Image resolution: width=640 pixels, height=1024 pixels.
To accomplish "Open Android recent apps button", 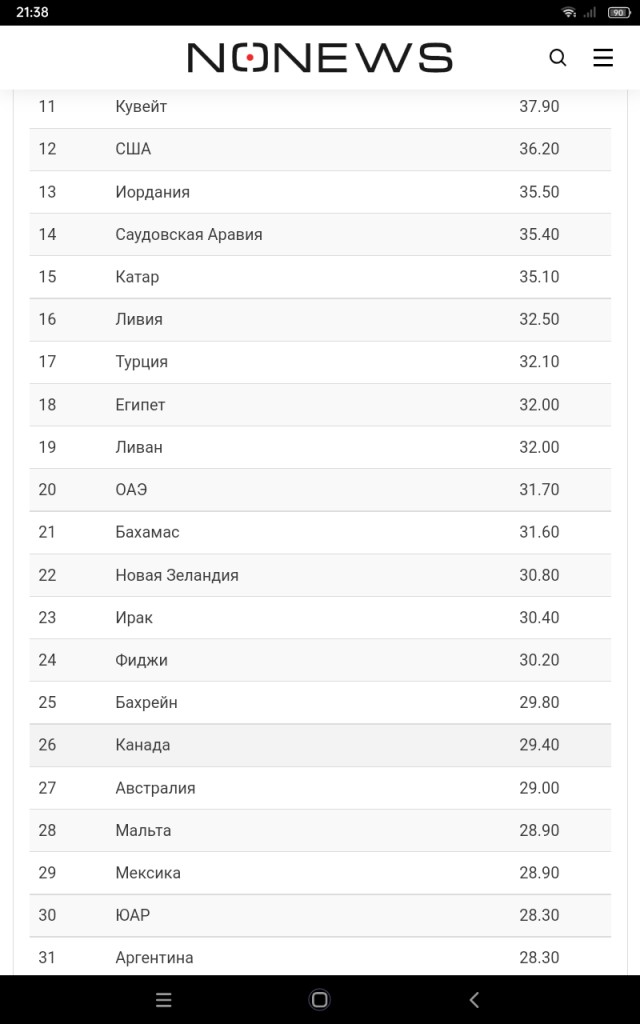I will click(x=164, y=999).
